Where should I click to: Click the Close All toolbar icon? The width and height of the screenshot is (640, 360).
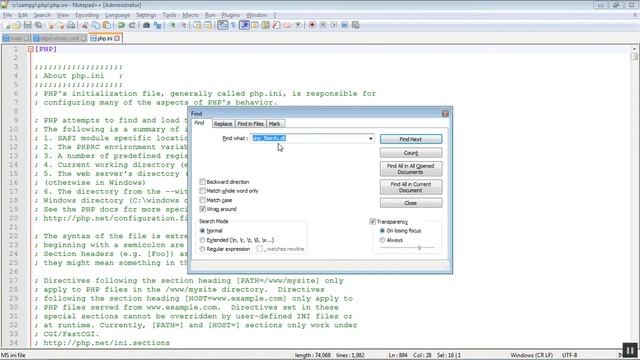click(x=61, y=25)
